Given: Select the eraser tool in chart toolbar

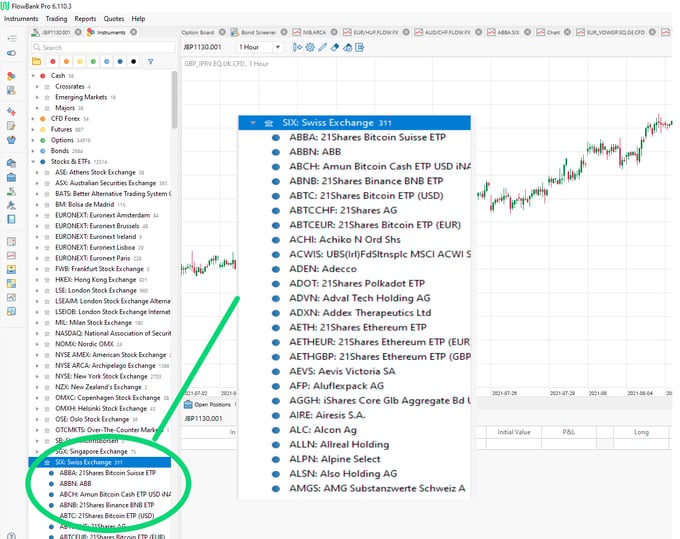Looking at the screenshot, I should tap(334, 47).
